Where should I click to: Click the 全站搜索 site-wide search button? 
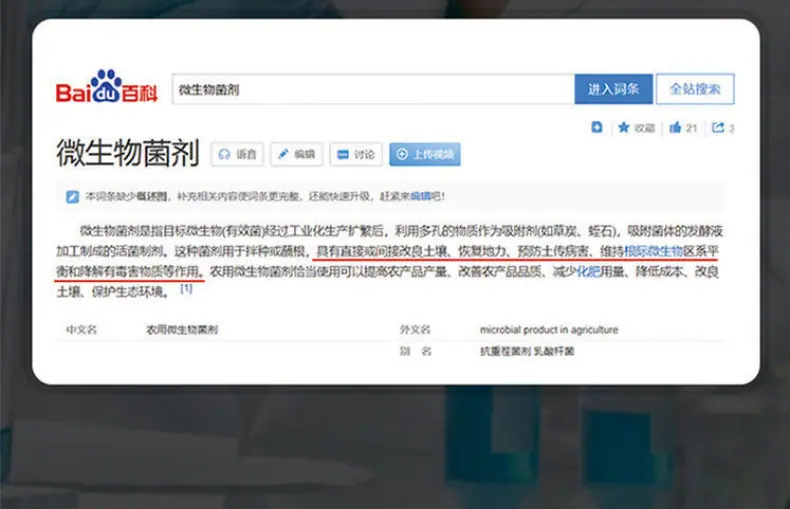[695, 89]
